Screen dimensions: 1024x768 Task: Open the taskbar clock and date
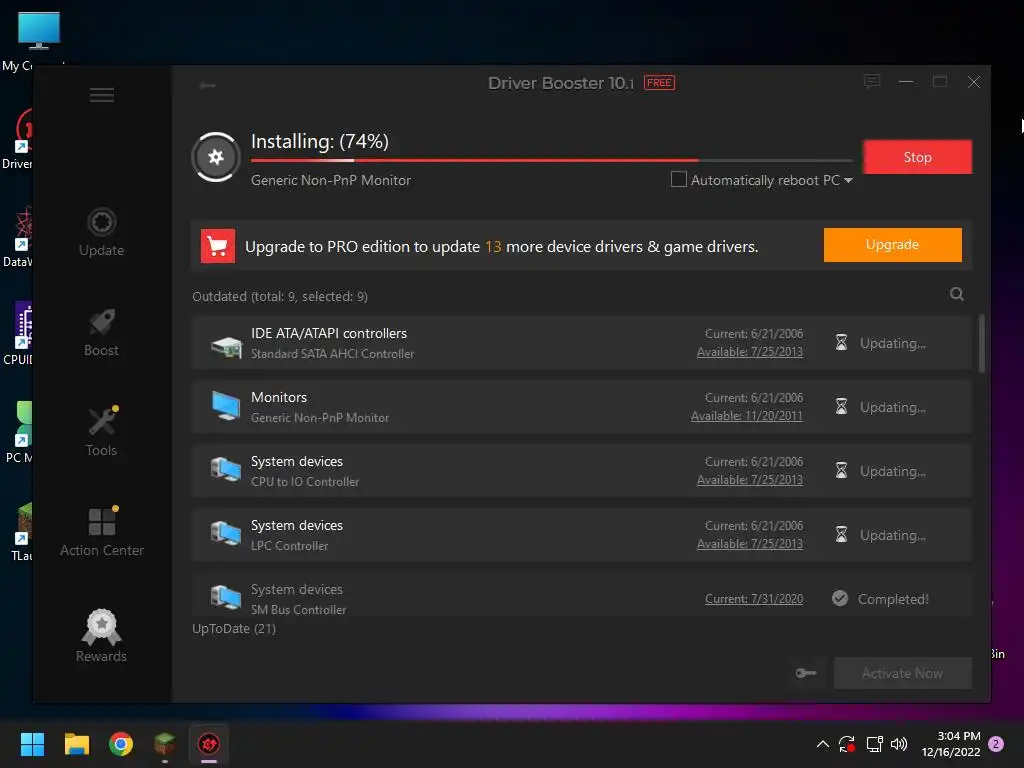coord(951,744)
